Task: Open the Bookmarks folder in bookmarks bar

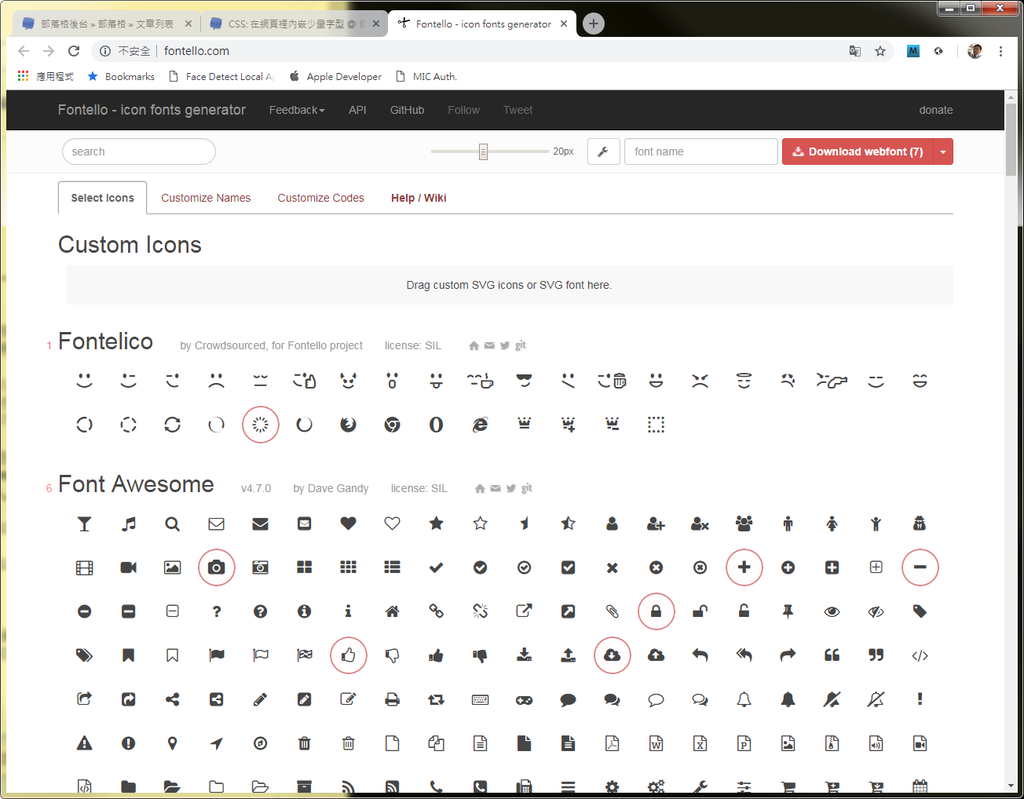Action: (x=121, y=76)
